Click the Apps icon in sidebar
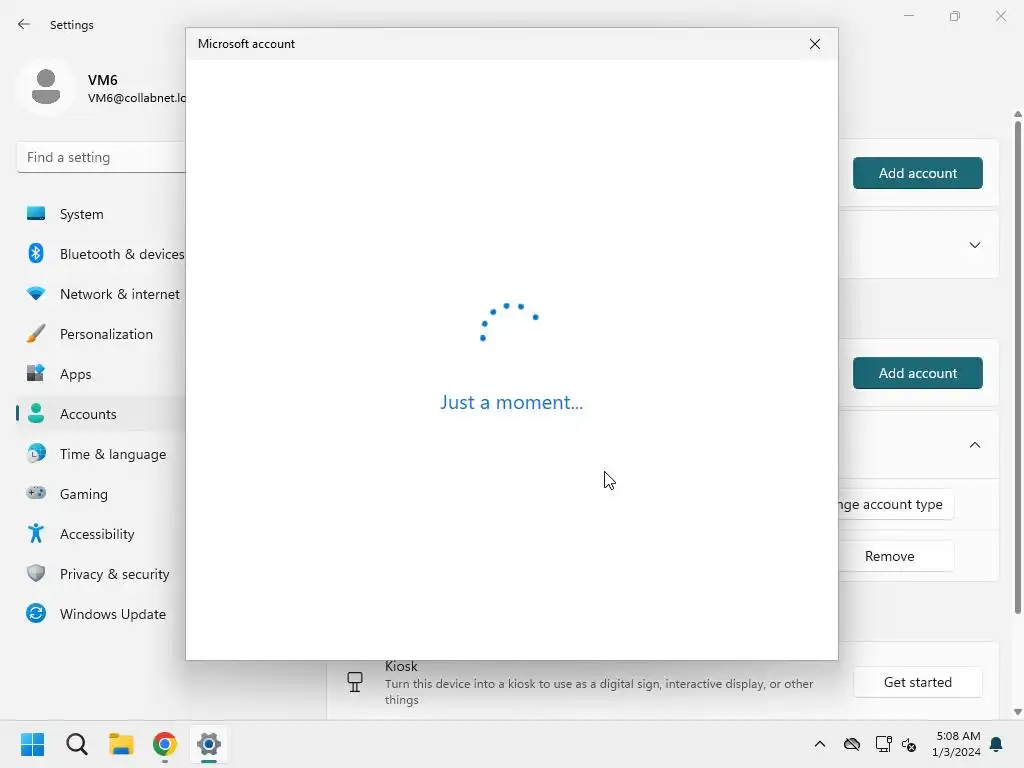Viewport: 1024px width, 768px height. tap(36, 373)
